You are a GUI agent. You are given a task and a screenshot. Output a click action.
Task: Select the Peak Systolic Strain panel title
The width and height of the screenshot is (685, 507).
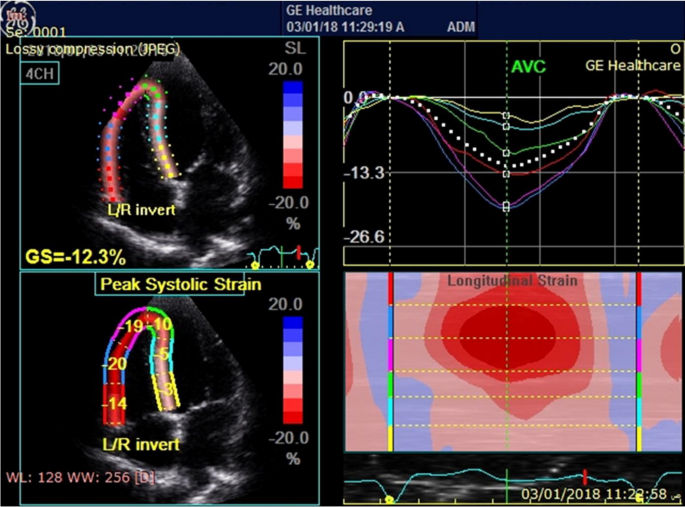[x=180, y=285]
